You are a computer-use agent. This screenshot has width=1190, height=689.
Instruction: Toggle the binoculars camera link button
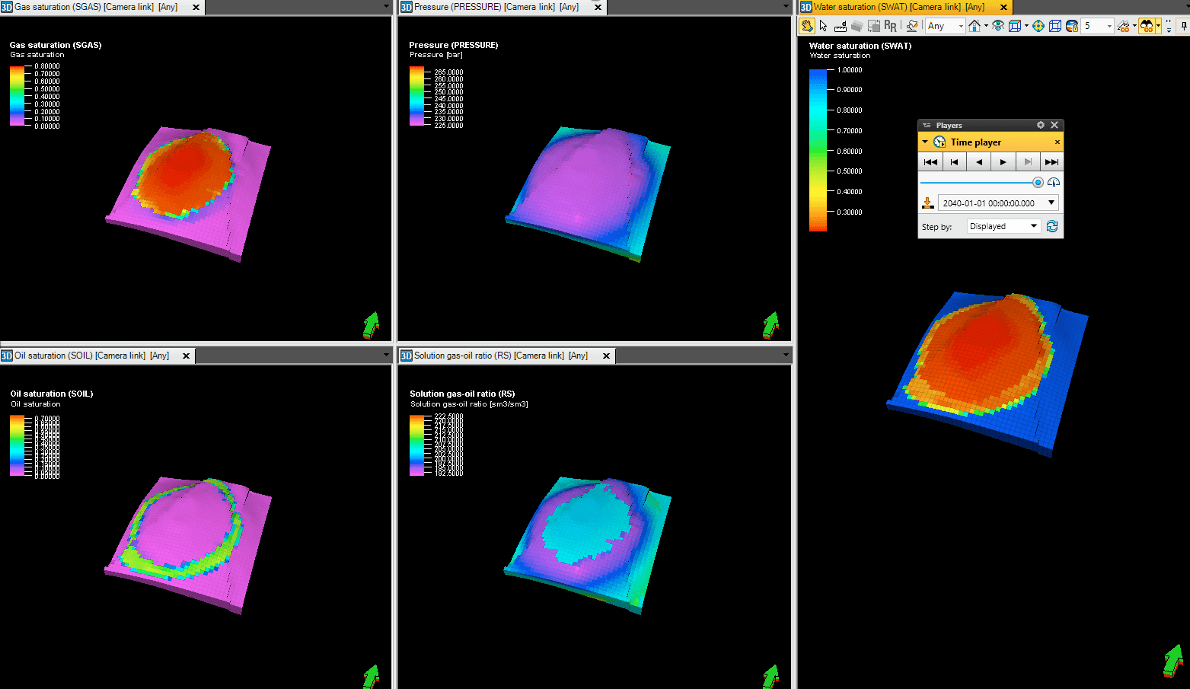pos(1146,26)
